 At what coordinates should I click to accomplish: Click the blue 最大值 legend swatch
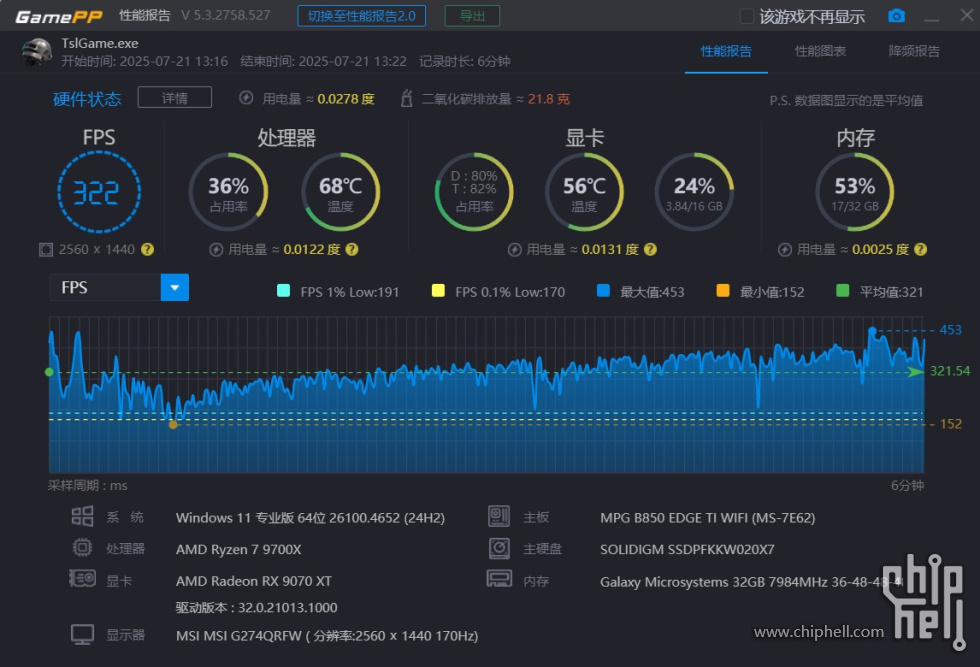(603, 291)
